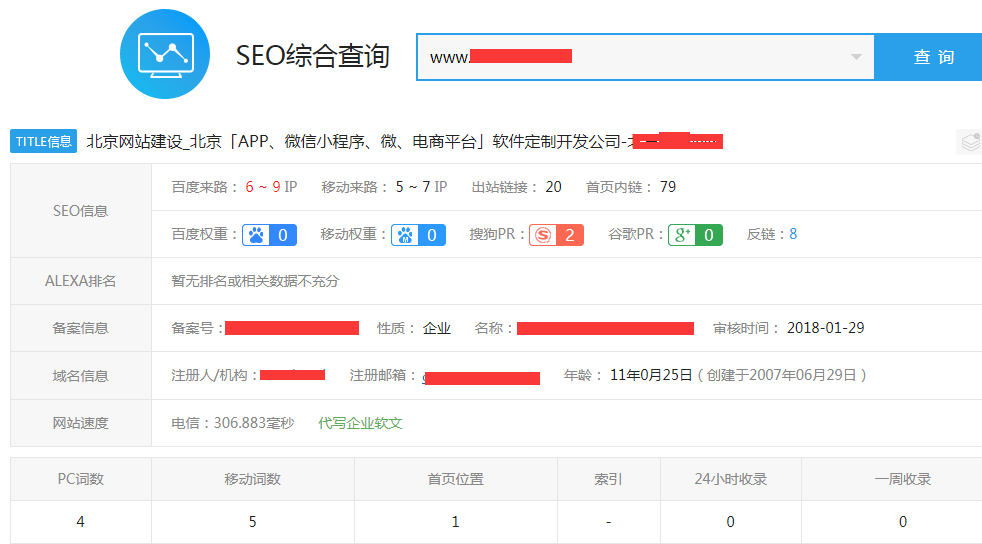Click the TITLE信息 badge
The width and height of the screenshot is (982, 544).
click(43, 141)
